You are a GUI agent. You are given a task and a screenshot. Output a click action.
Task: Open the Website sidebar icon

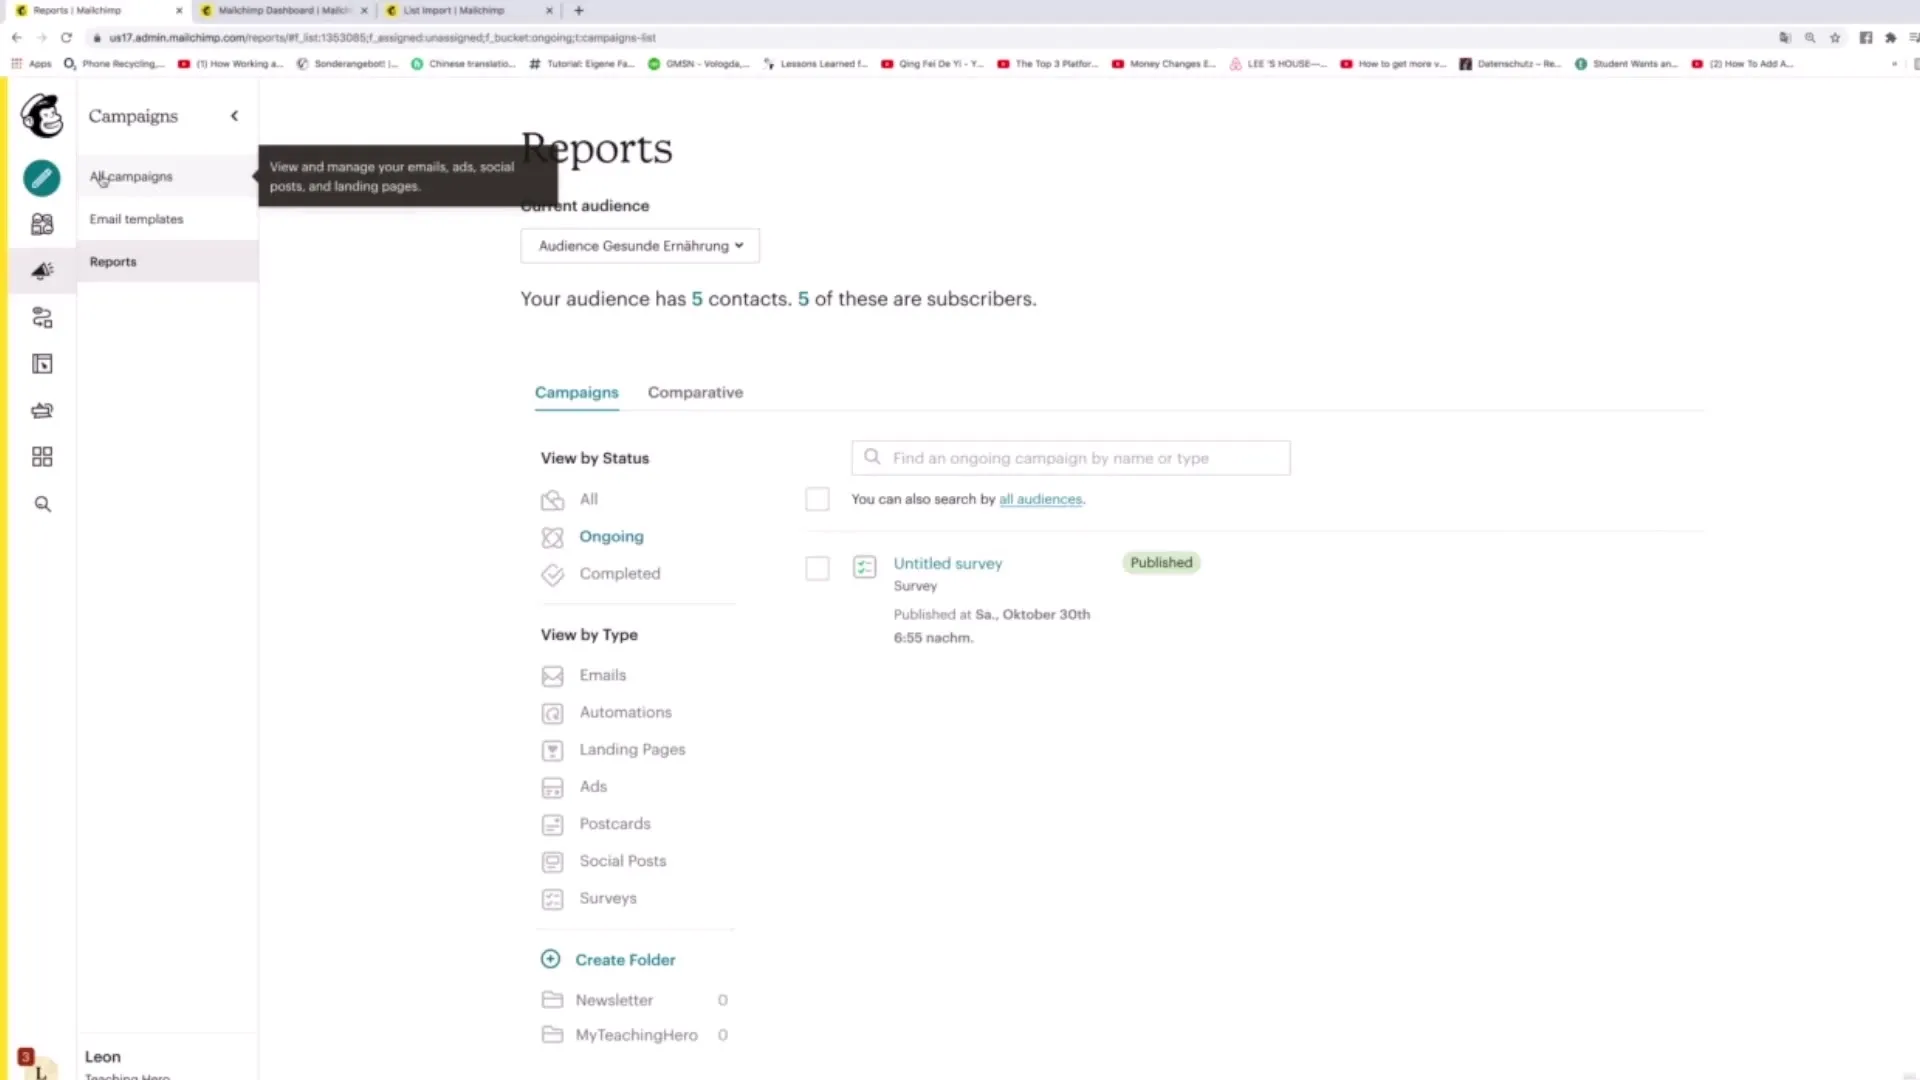42,364
